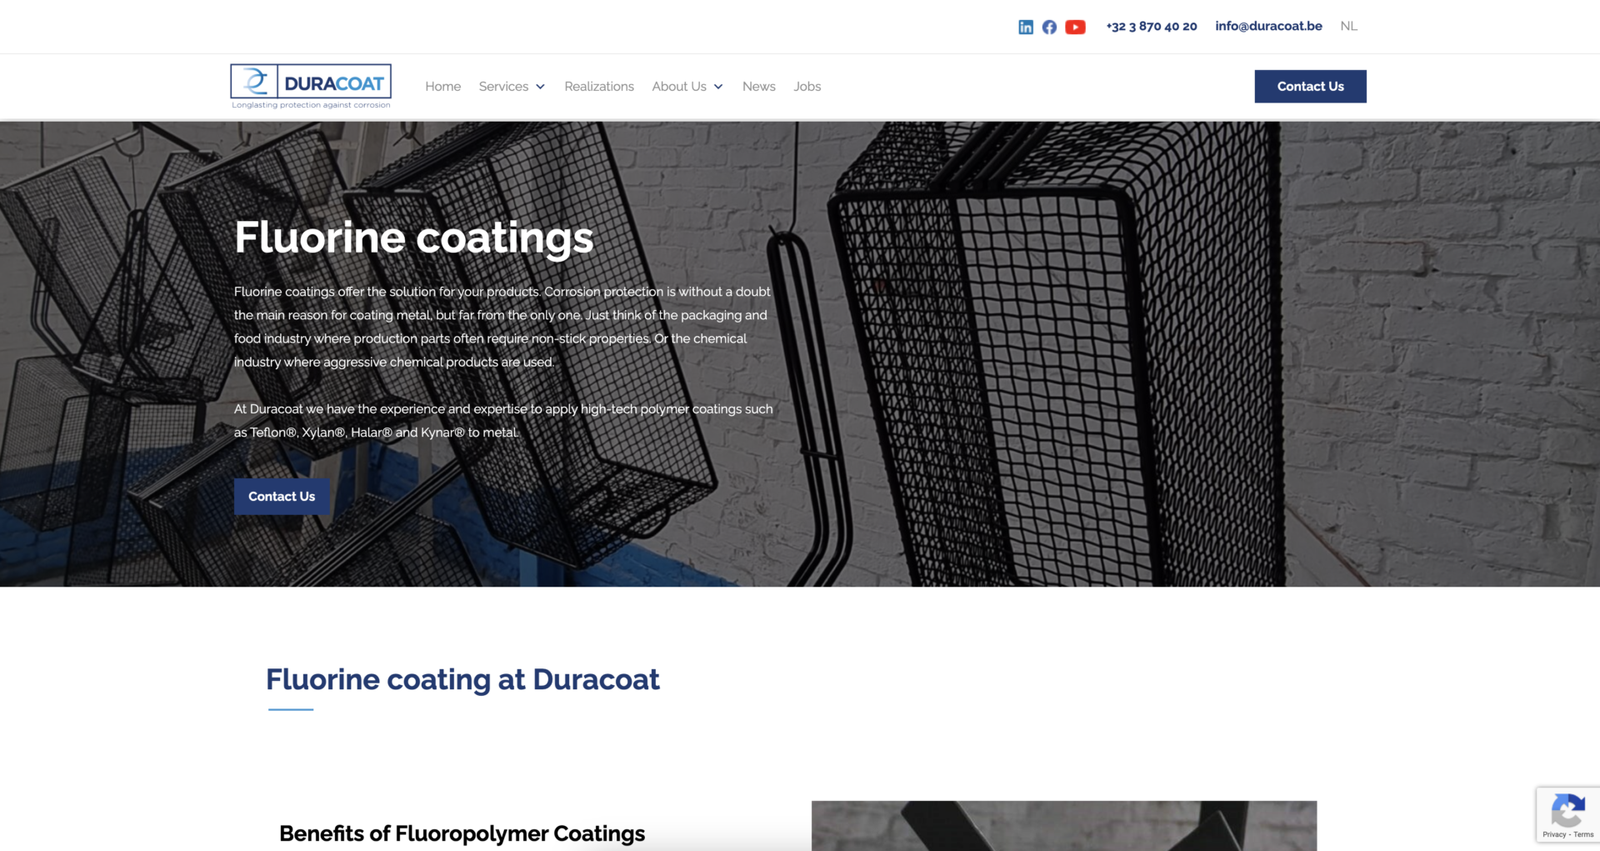Click the header Contact Us button

[x=1310, y=86]
